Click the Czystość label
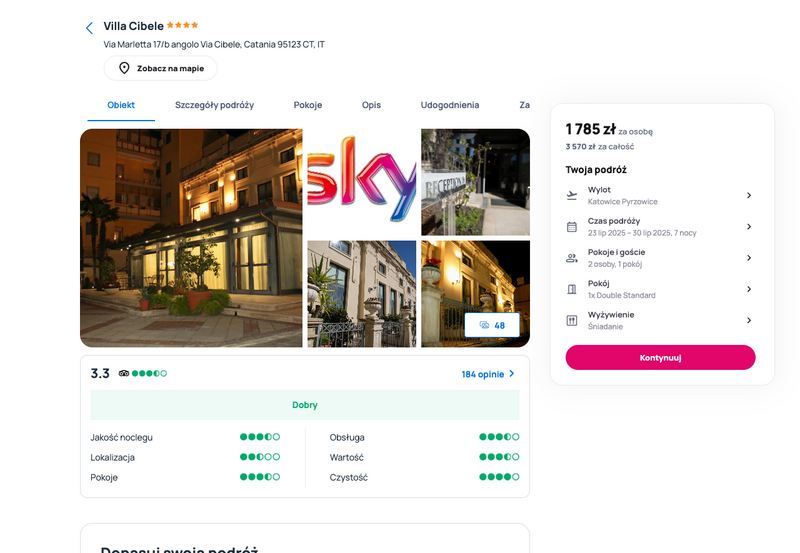 click(348, 477)
